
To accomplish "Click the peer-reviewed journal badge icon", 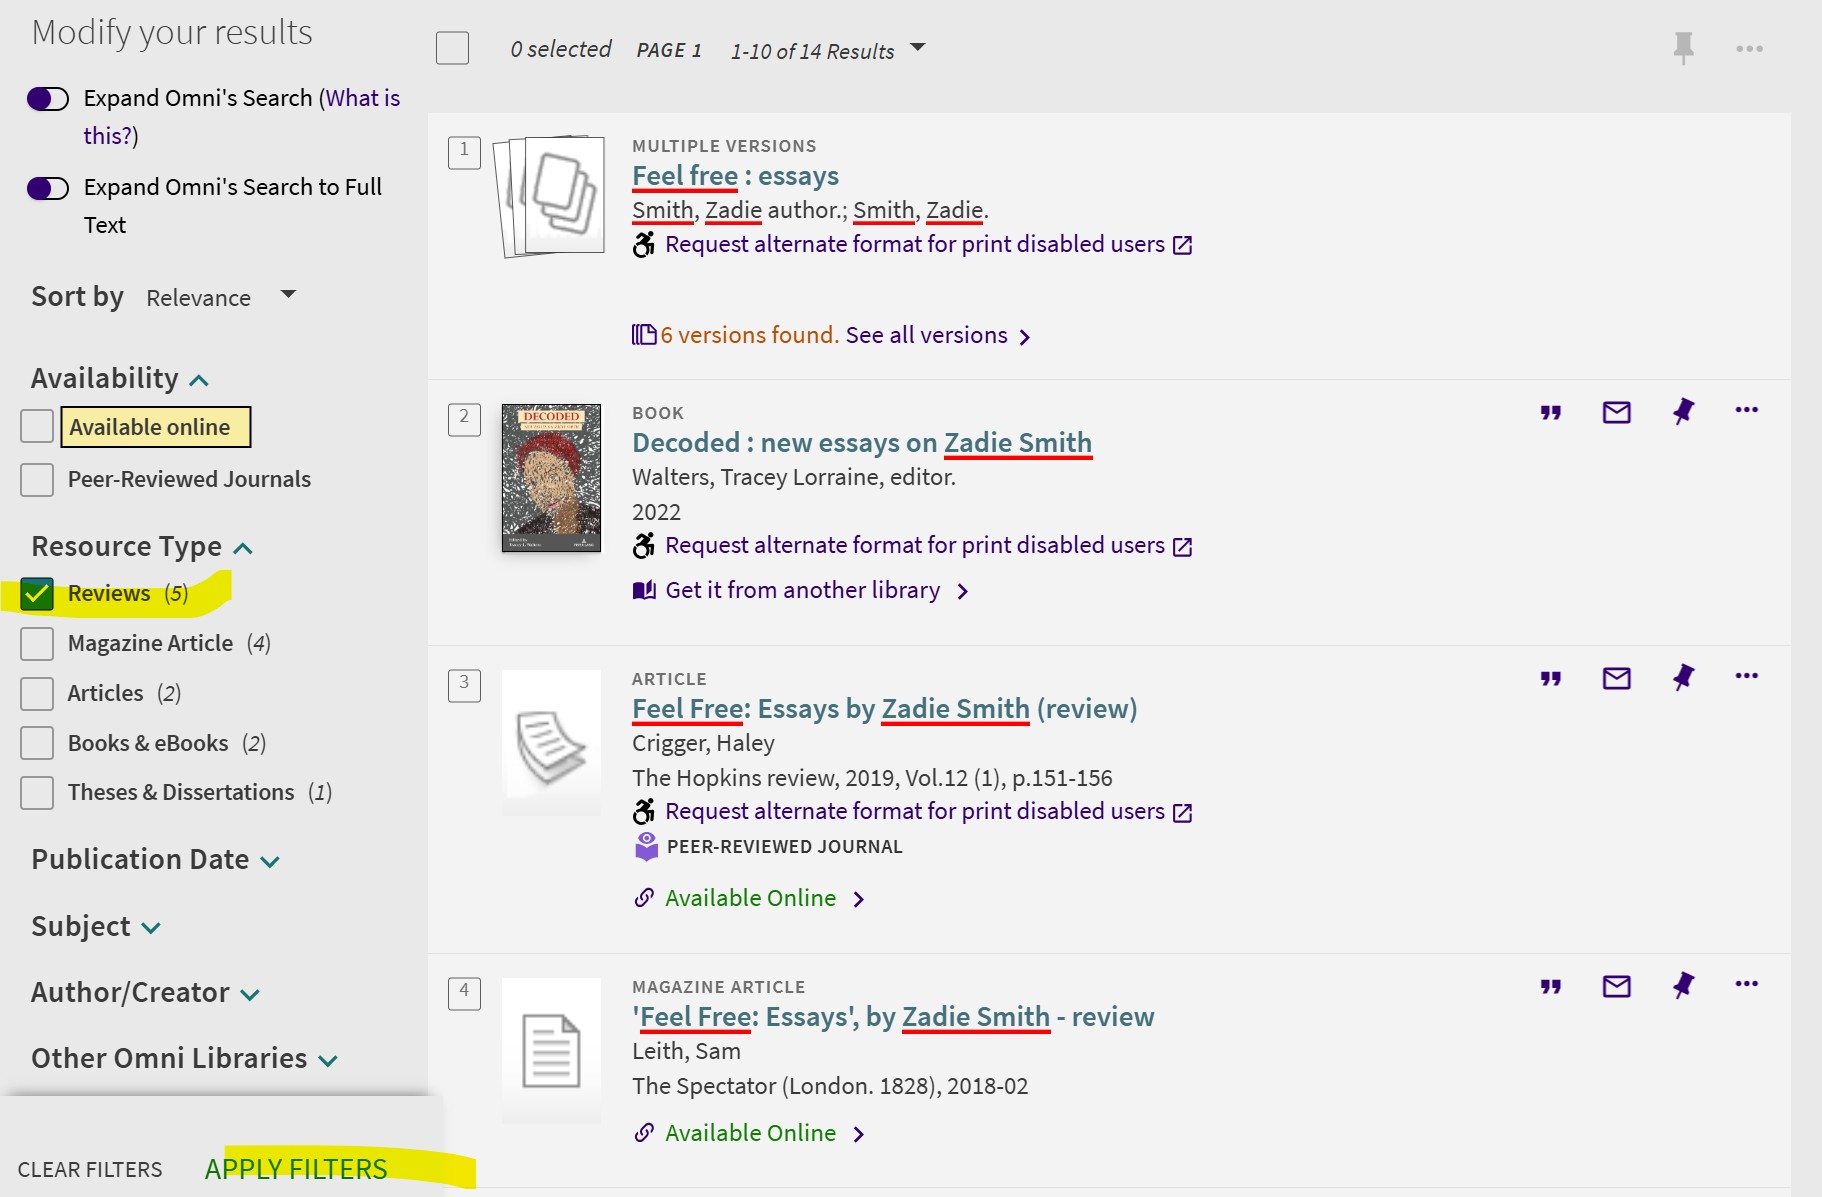I will (x=645, y=845).
